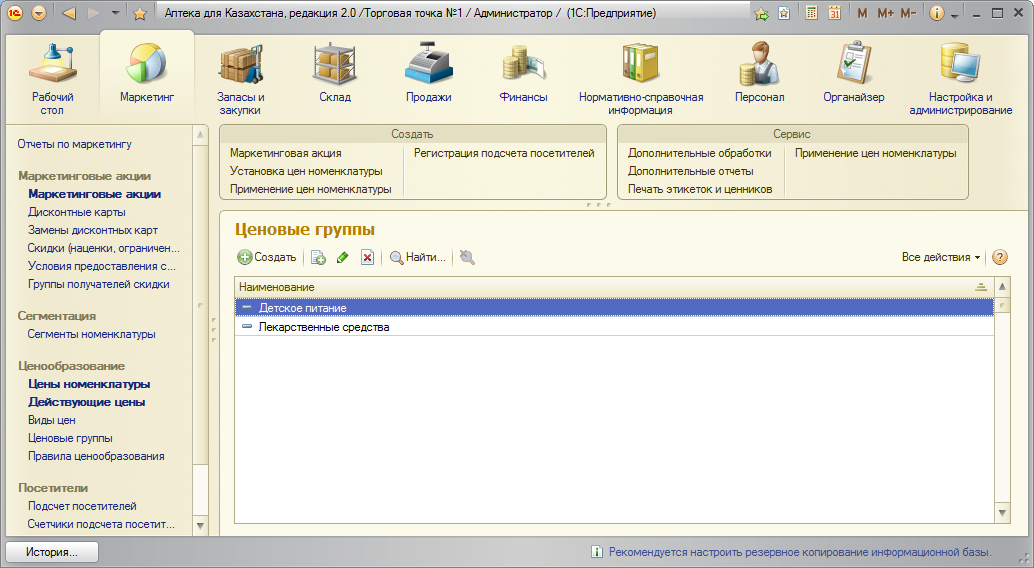
Task: Click the orange help question mark icon
Action: pos(999,257)
